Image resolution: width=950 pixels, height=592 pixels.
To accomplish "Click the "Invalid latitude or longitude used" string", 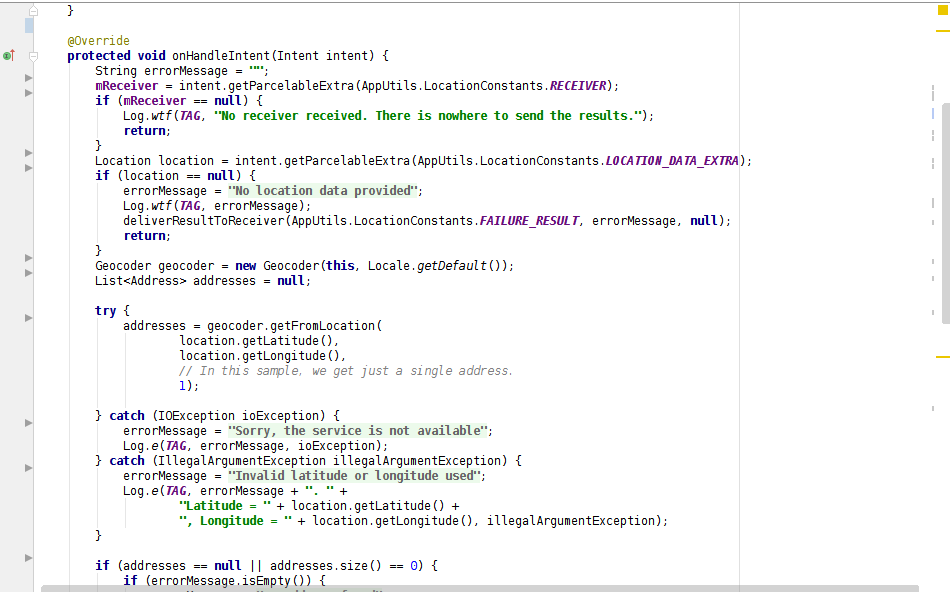I will (x=354, y=476).
